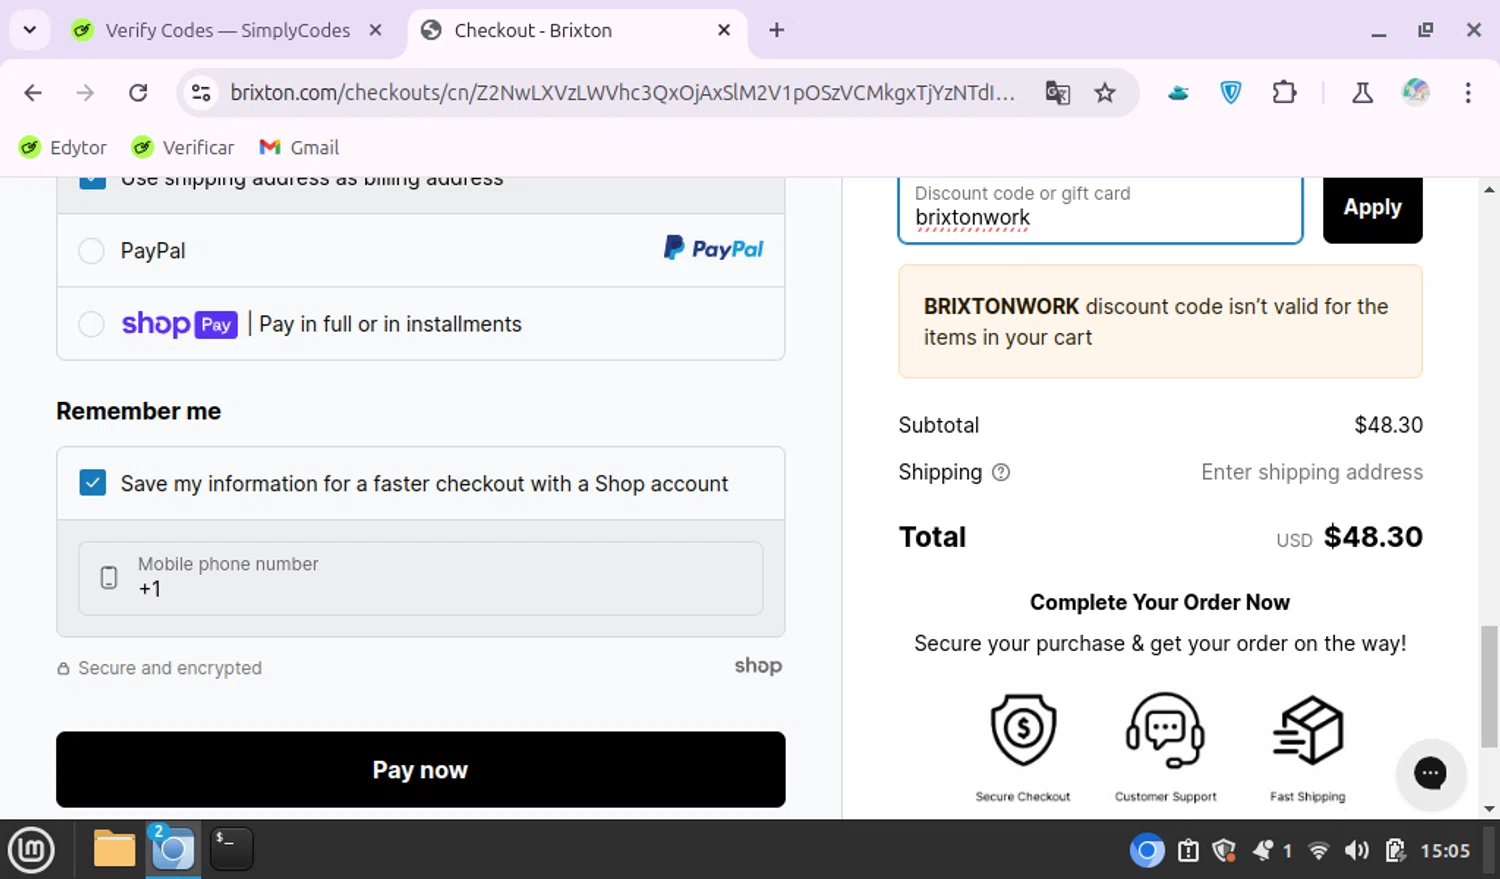Bookmark this page with star icon
1500x879 pixels.
pyautogui.click(x=1105, y=93)
